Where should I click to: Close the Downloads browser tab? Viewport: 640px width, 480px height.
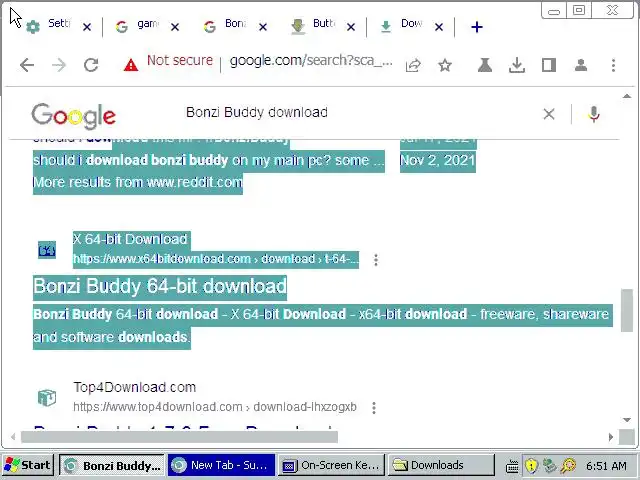pyautogui.click(x=439, y=27)
